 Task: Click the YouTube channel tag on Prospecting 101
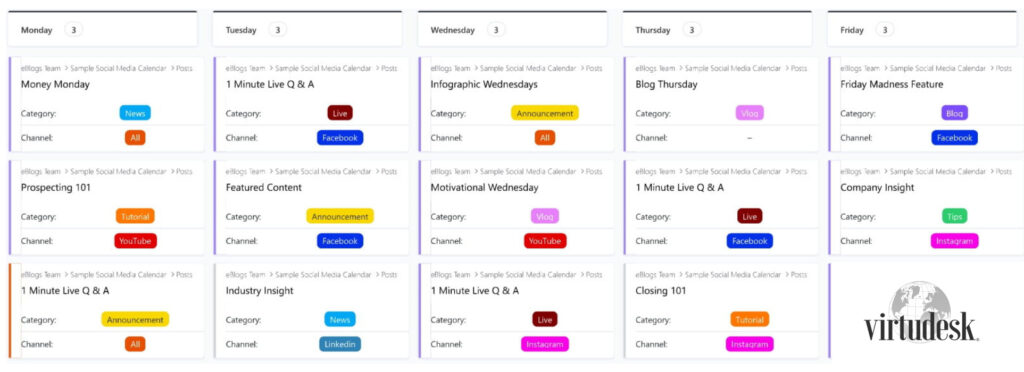click(x=135, y=241)
